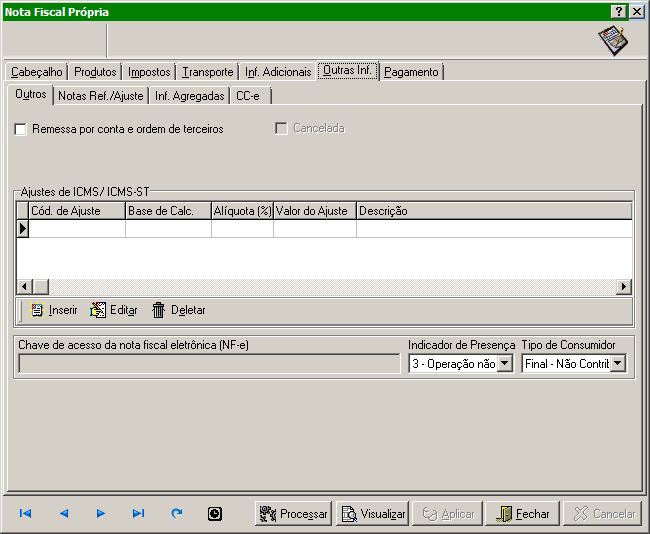Image resolution: width=650 pixels, height=534 pixels.
Task: Enable Remessa por conta e ordem de terceiros
Action: (x=21, y=129)
